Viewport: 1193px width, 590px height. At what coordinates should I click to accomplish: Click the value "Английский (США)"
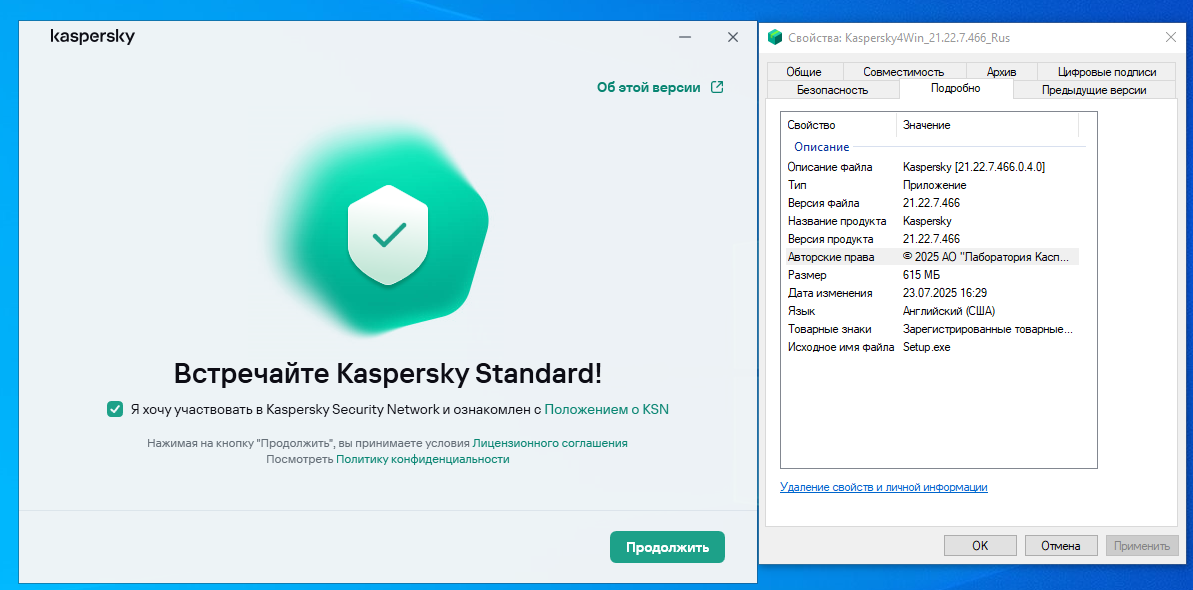(x=949, y=311)
